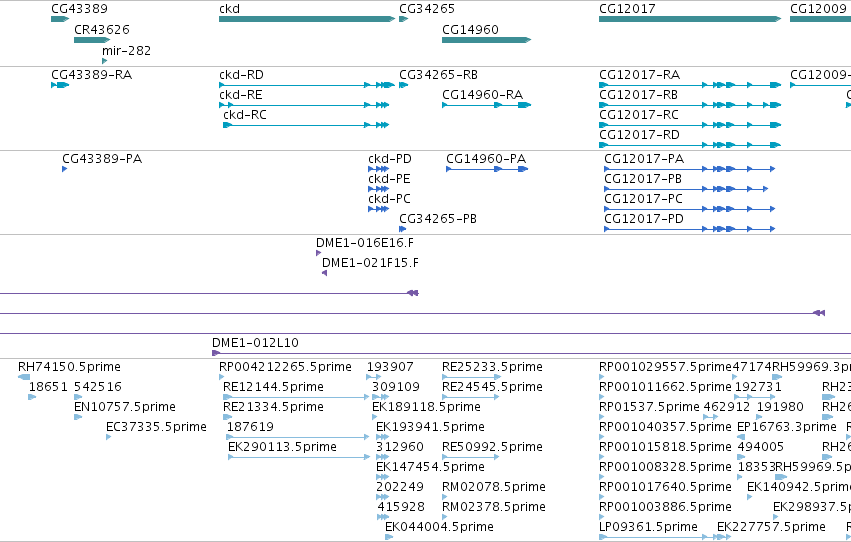Select the RP001011662.5prime label
The height and width of the screenshot is (542, 851).
pos(665,387)
